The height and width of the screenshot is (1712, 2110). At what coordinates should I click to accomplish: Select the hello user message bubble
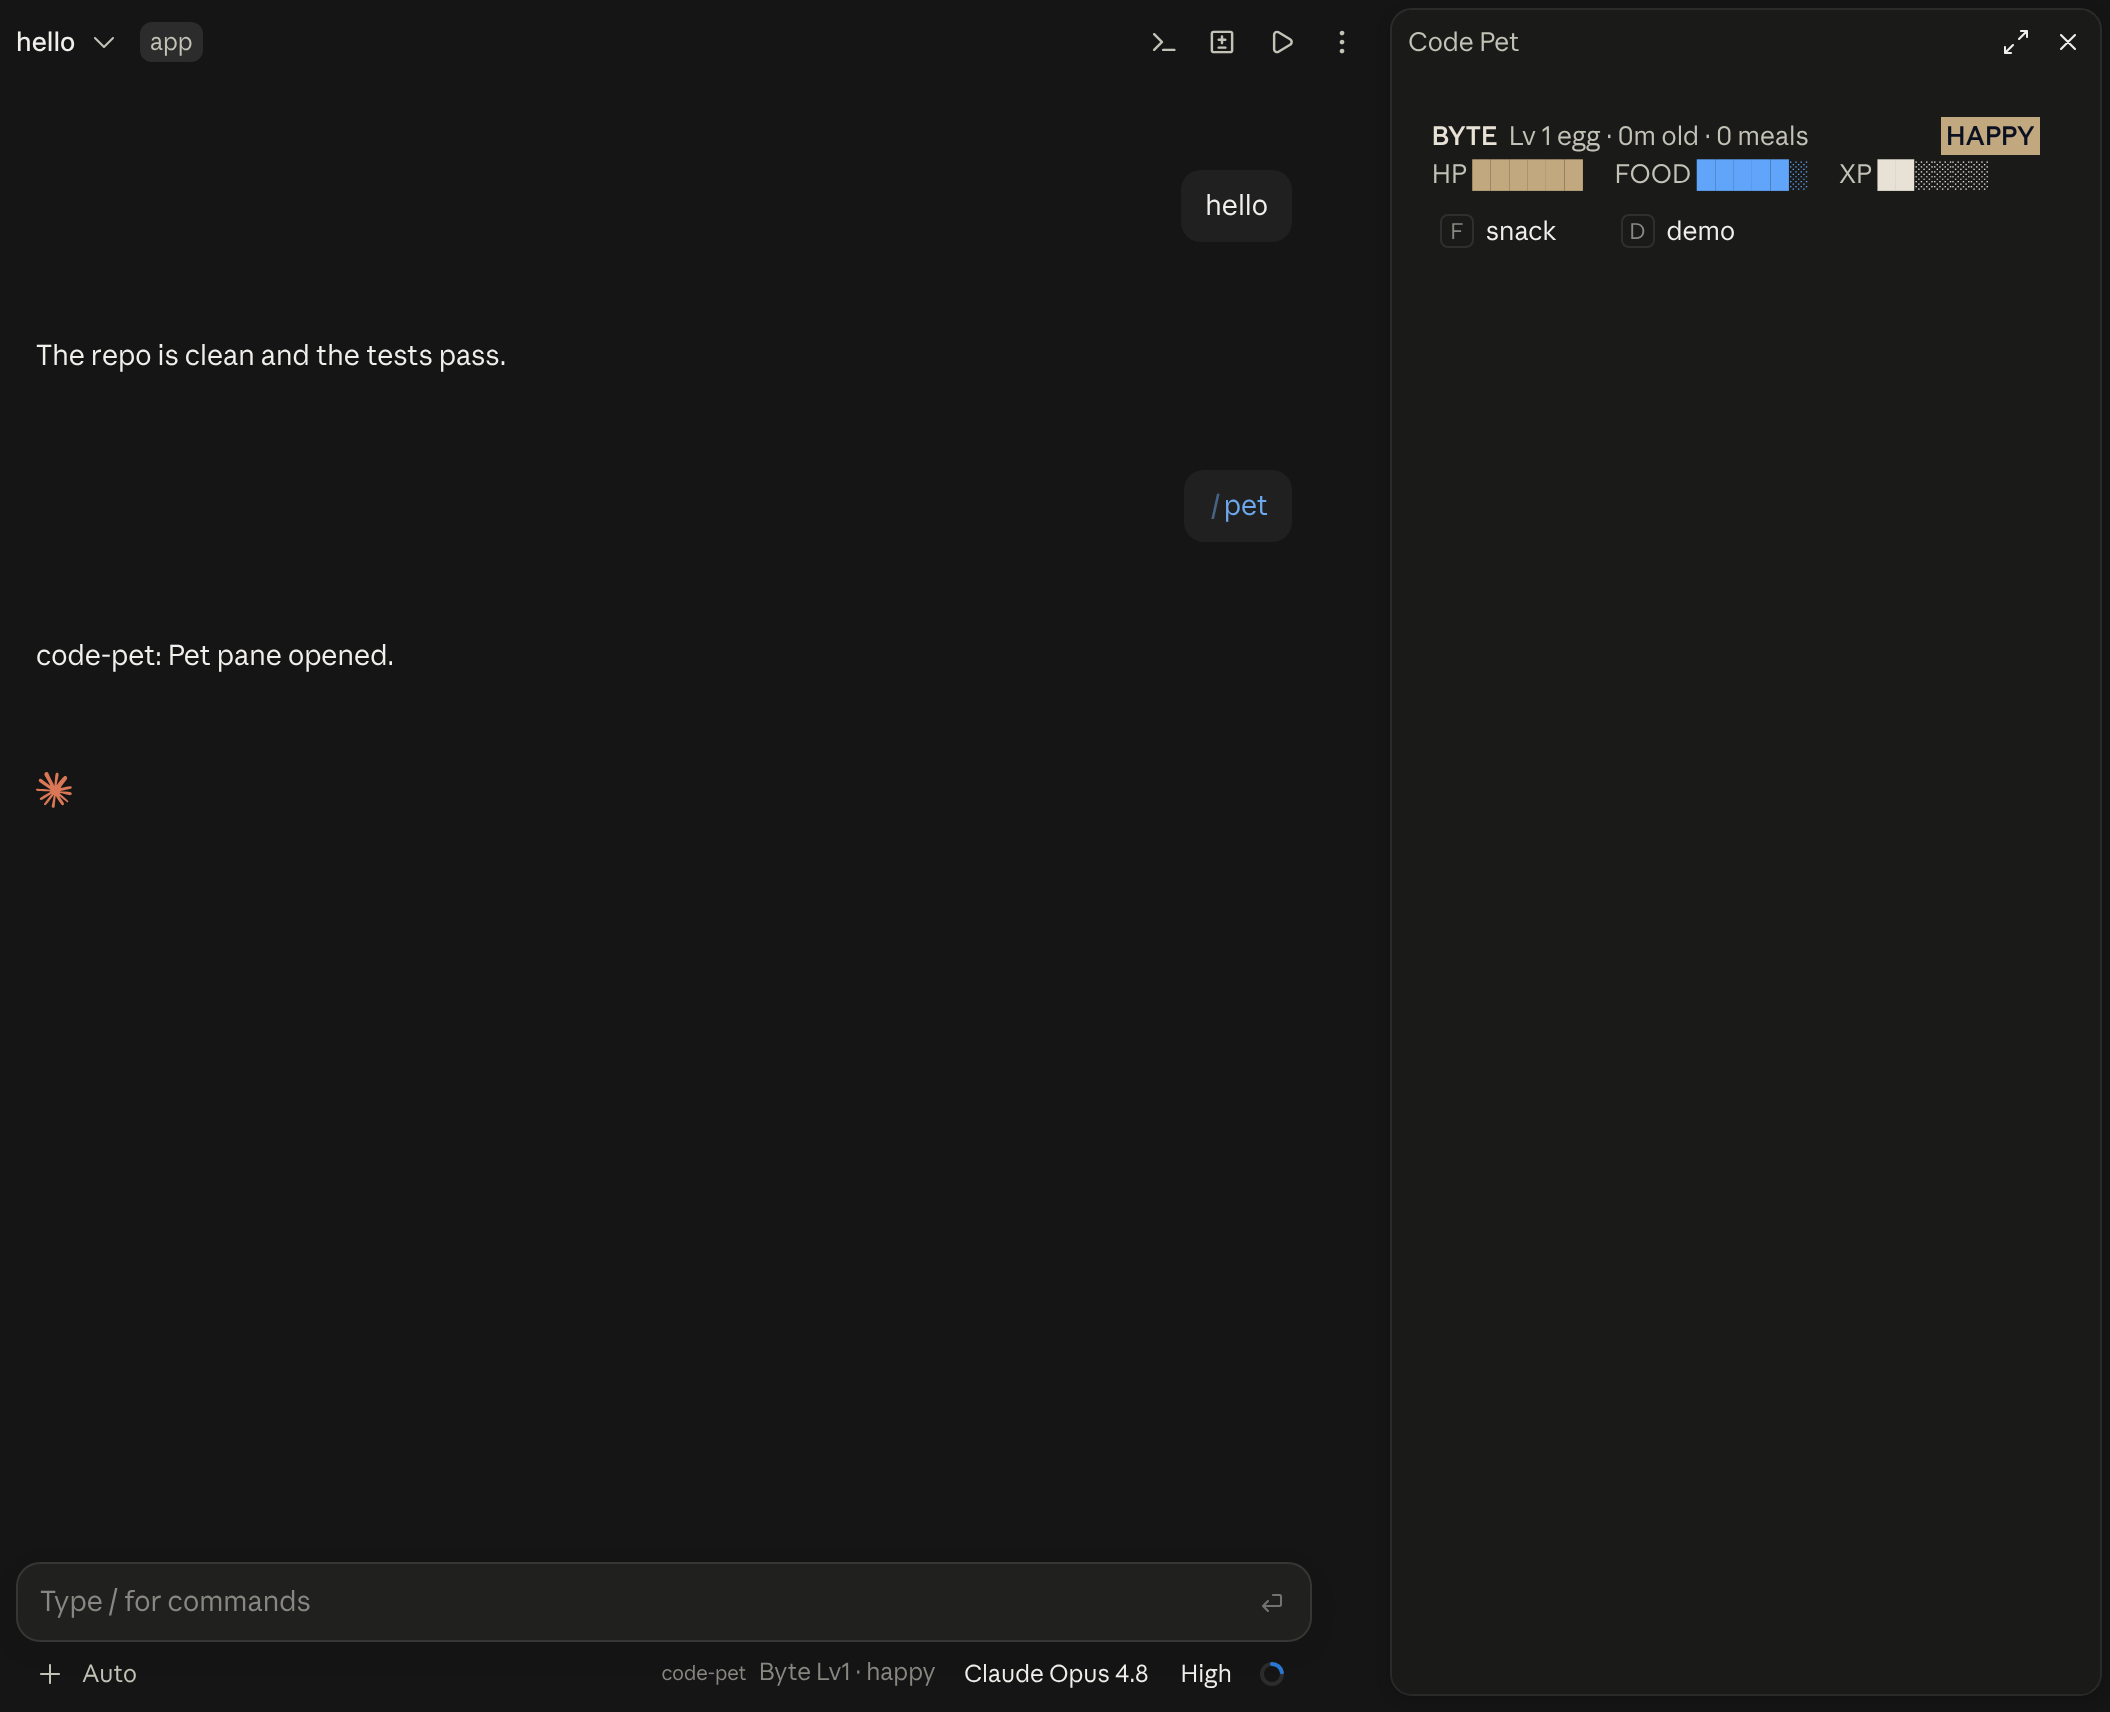1236,206
